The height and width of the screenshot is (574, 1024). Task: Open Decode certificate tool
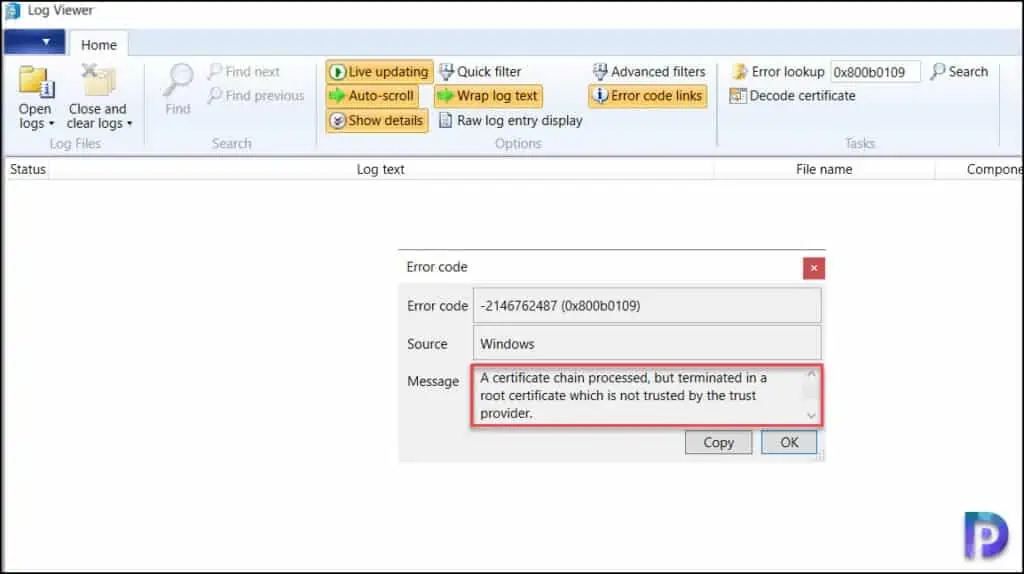tap(792, 96)
